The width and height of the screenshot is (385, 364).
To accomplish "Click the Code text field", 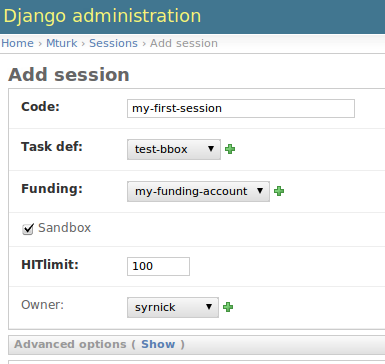I will click(241, 108).
